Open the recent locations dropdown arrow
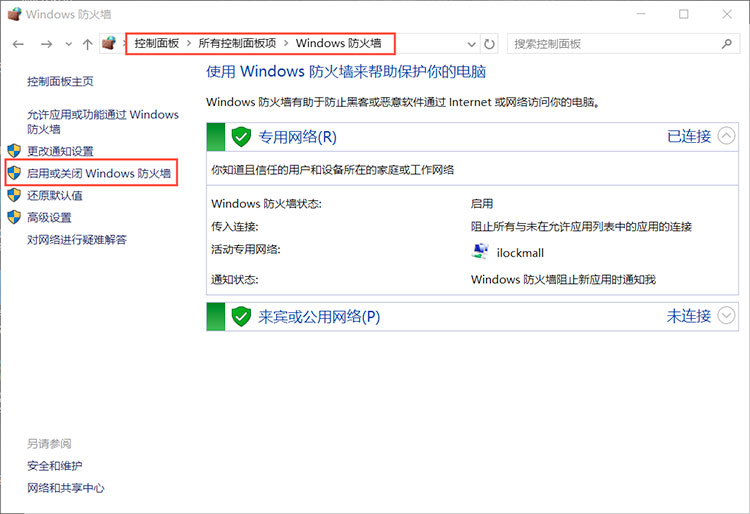 [68, 44]
